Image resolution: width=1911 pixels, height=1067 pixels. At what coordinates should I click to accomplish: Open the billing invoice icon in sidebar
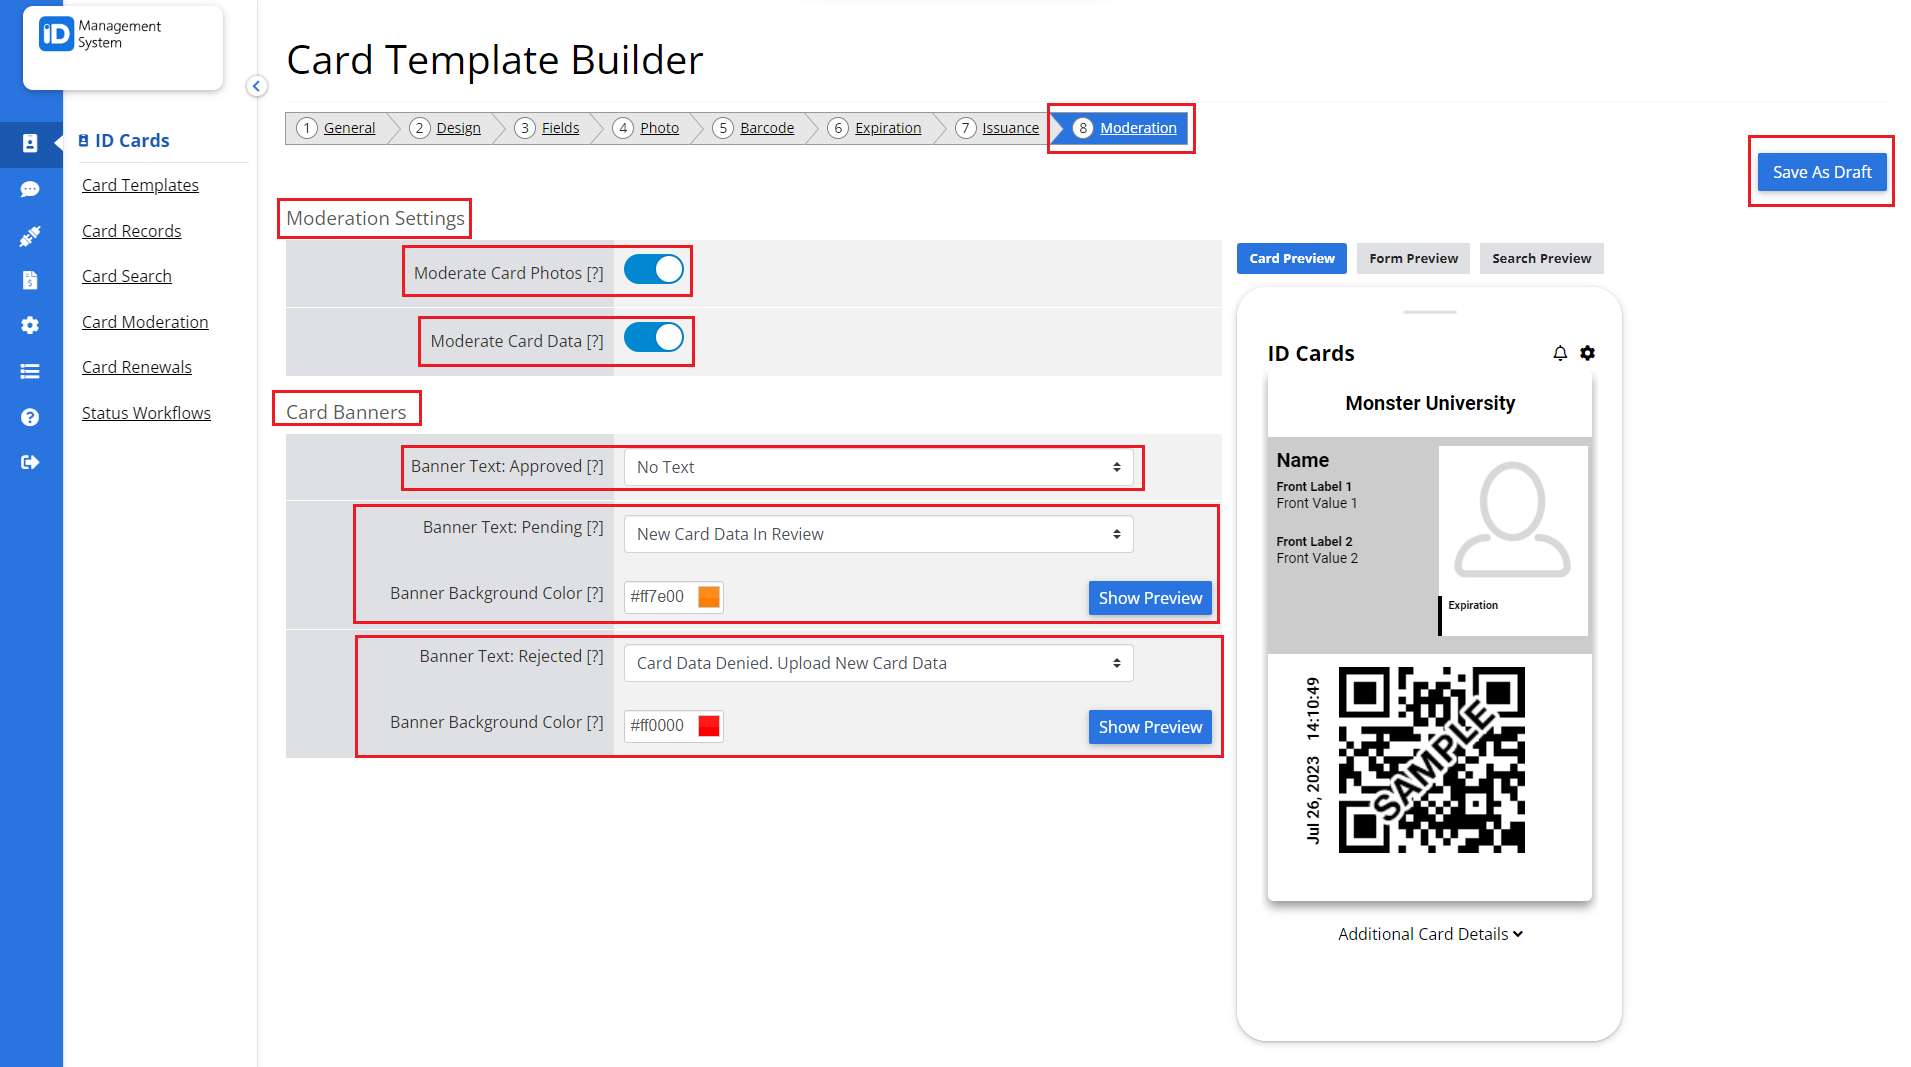(30, 280)
